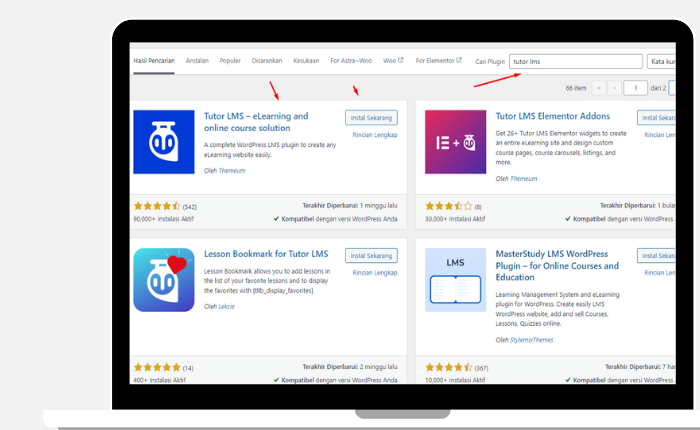Switch to Hasil Pencarian tab

pos(154,61)
